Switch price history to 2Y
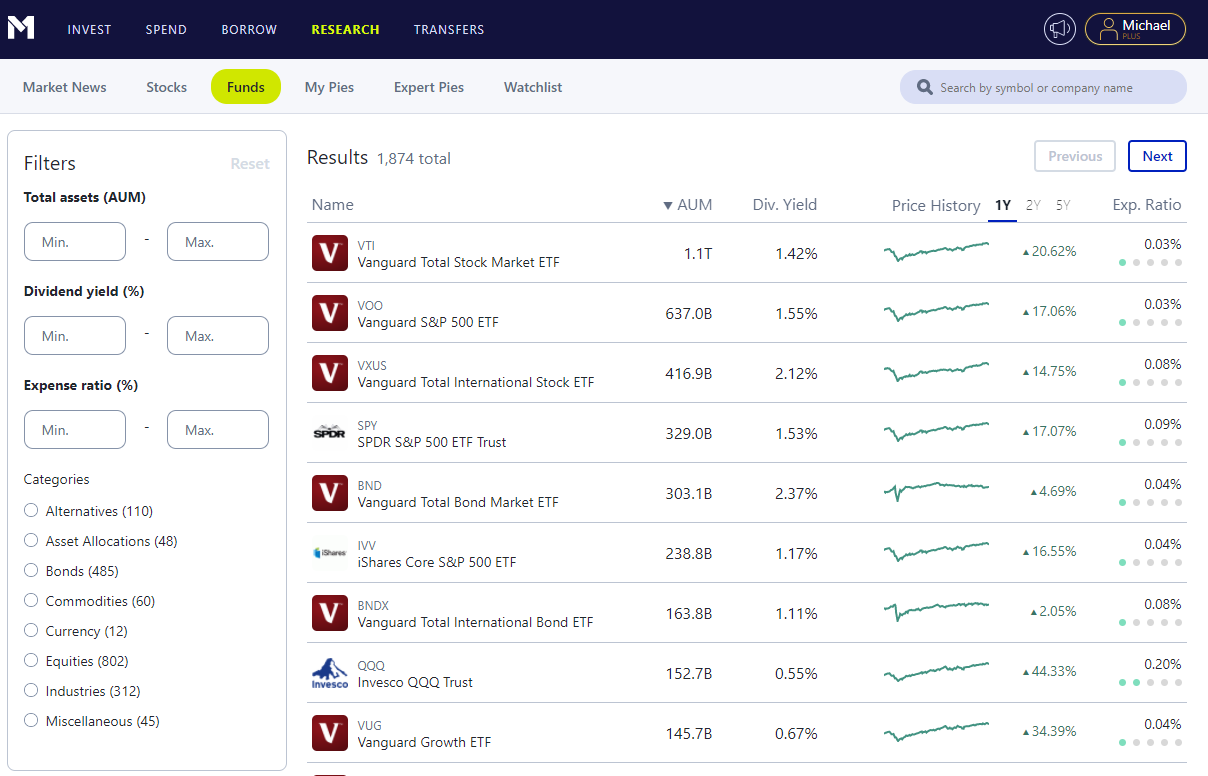This screenshot has width=1208, height=776. point(1033,205)
